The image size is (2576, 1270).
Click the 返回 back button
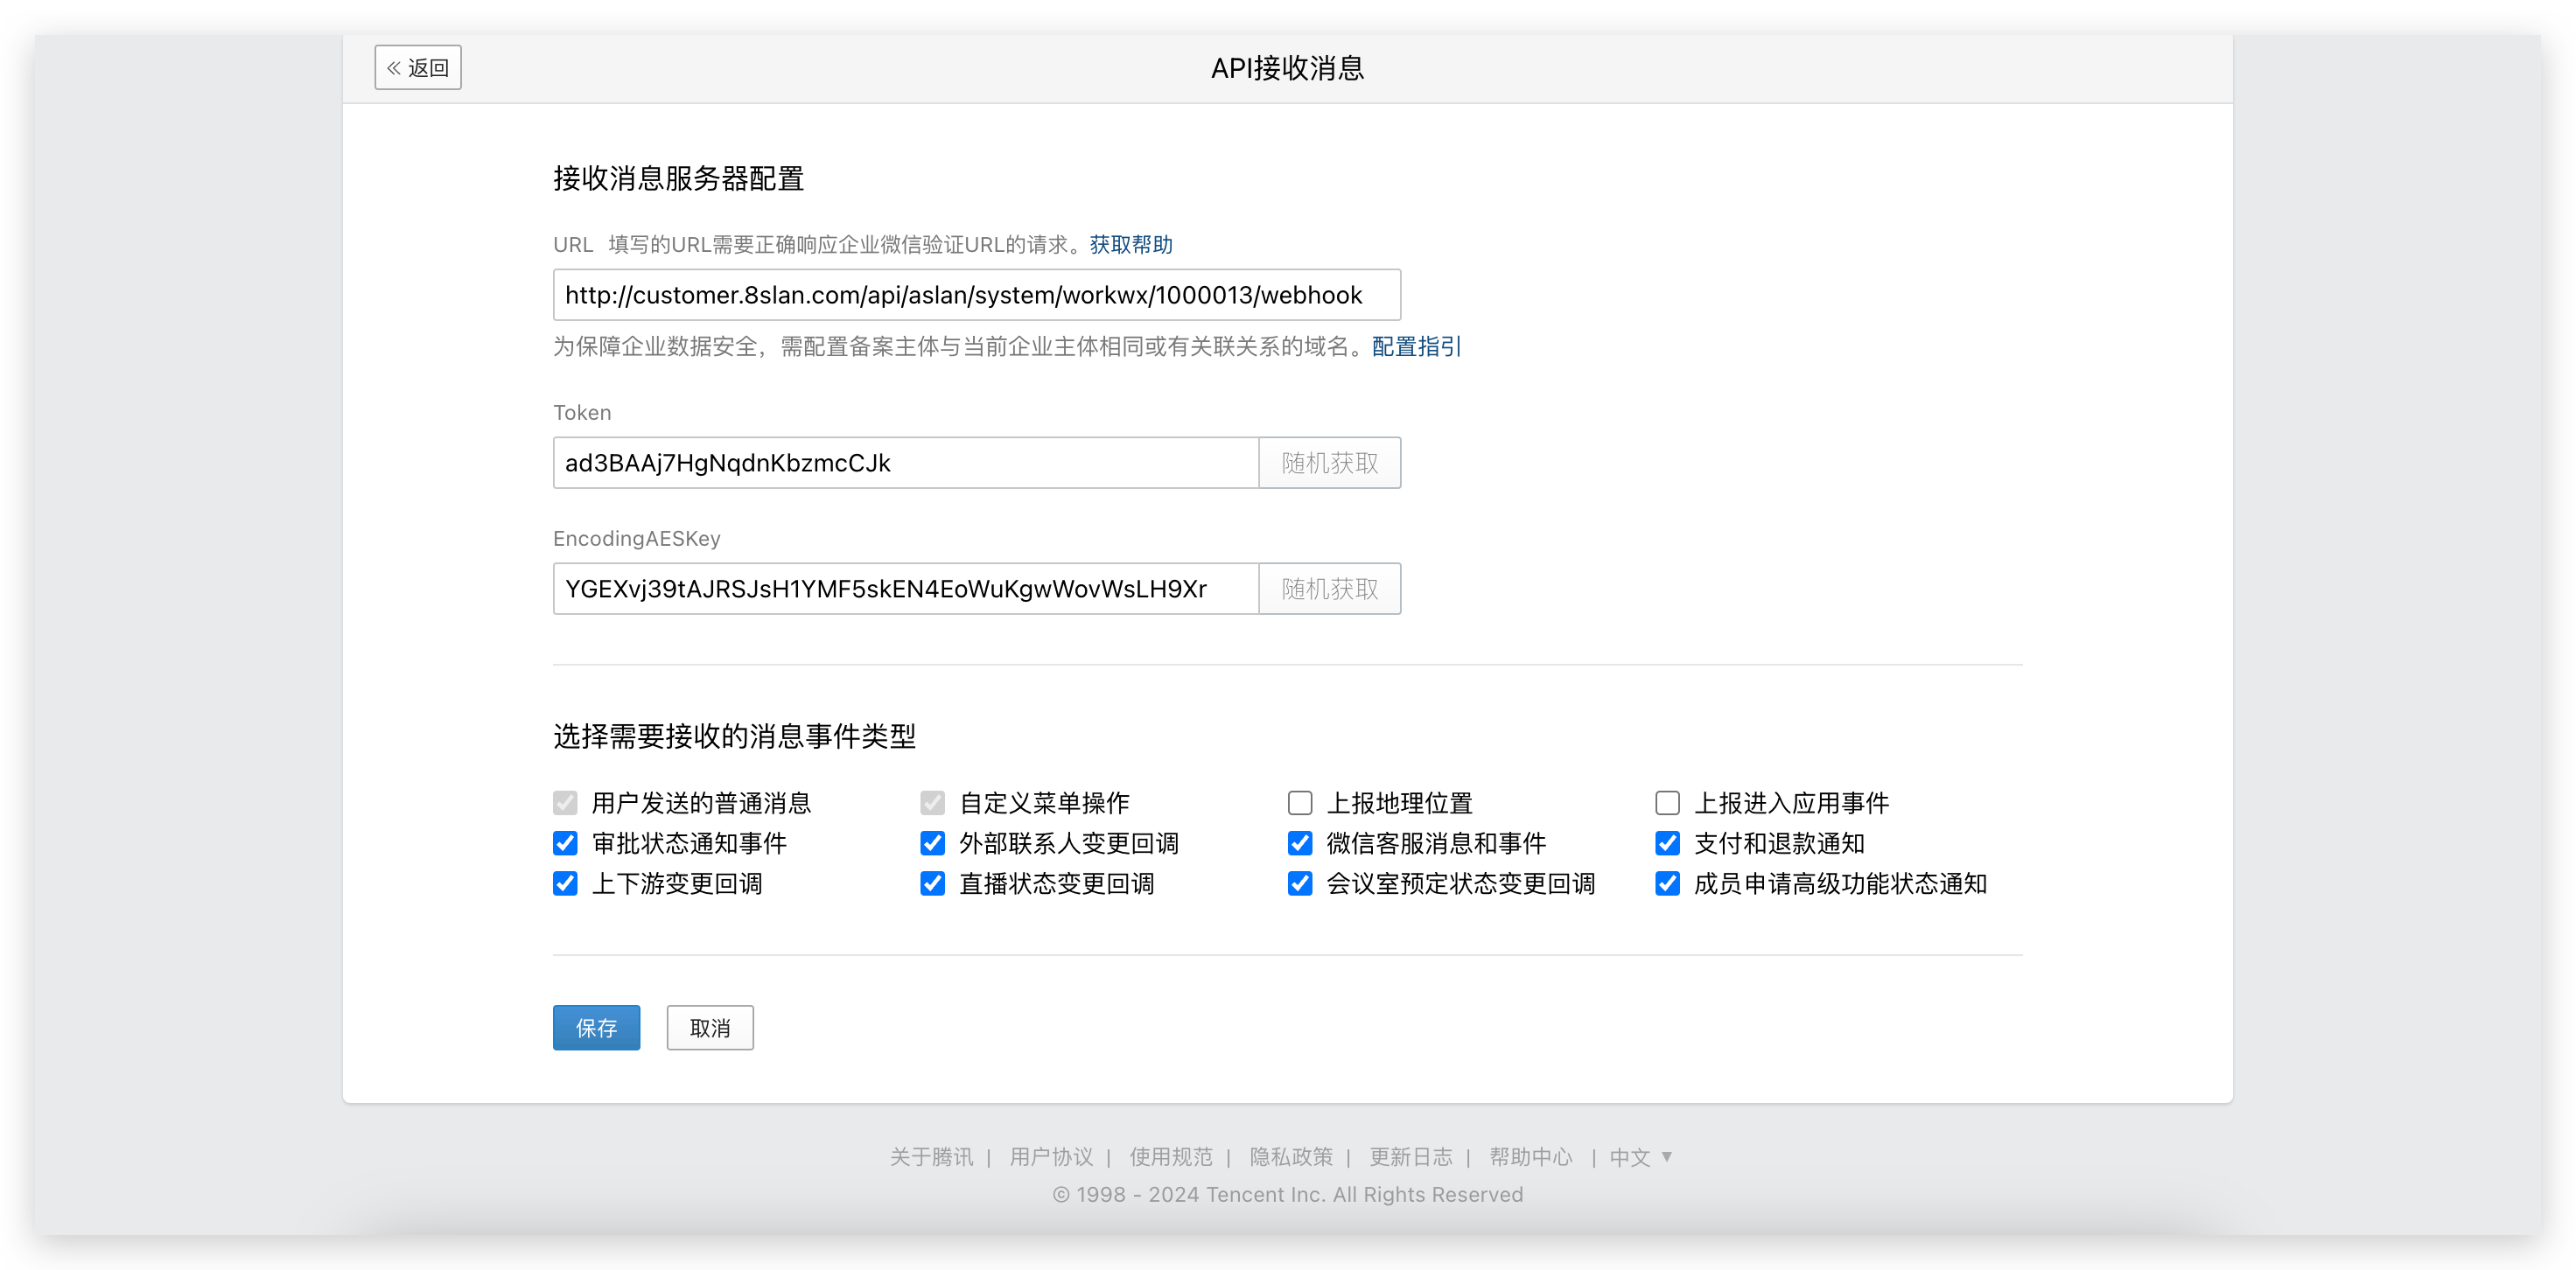coord(418,67)
